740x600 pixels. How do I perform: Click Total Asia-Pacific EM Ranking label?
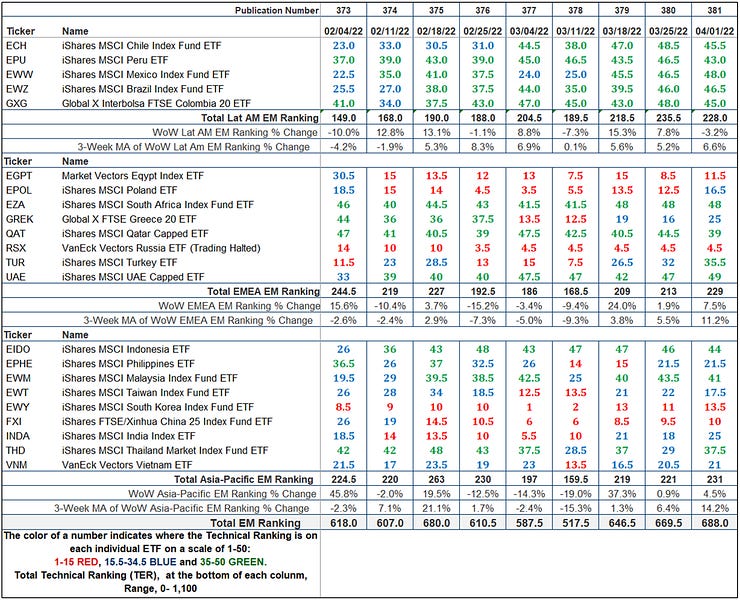[244, 480]
